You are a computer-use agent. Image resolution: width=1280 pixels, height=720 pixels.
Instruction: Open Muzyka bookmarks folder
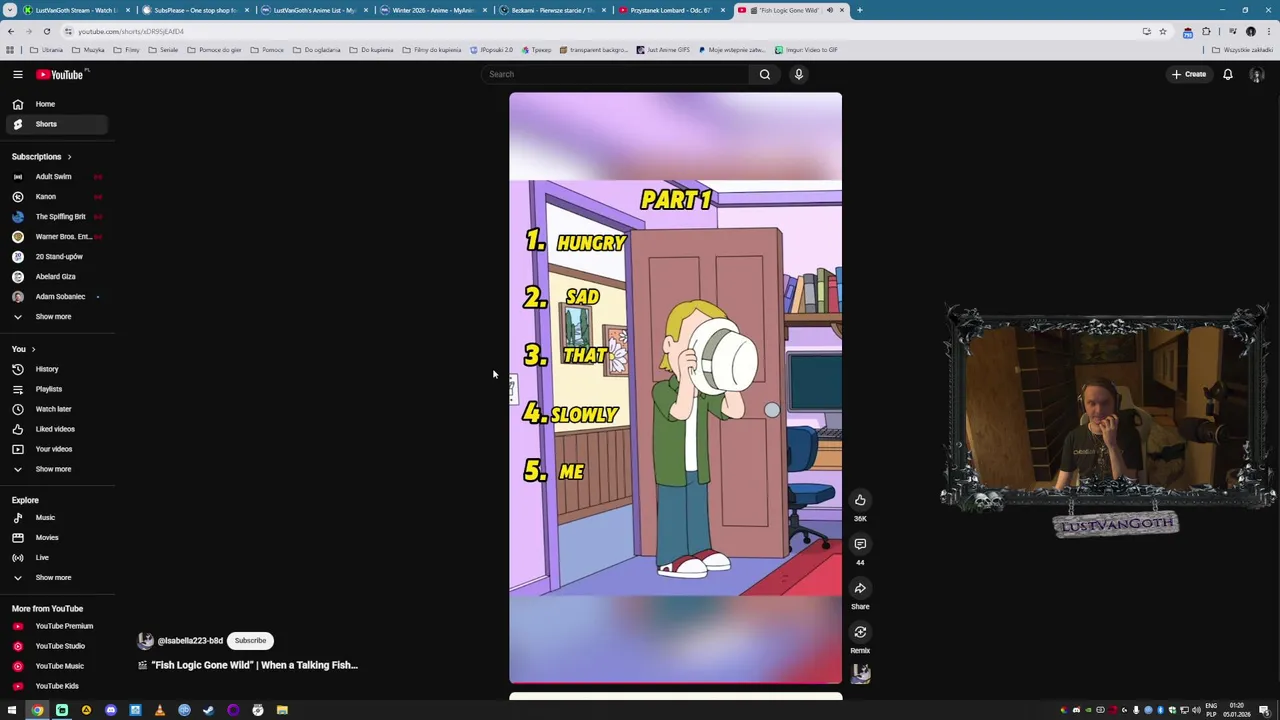pos(88,50)
